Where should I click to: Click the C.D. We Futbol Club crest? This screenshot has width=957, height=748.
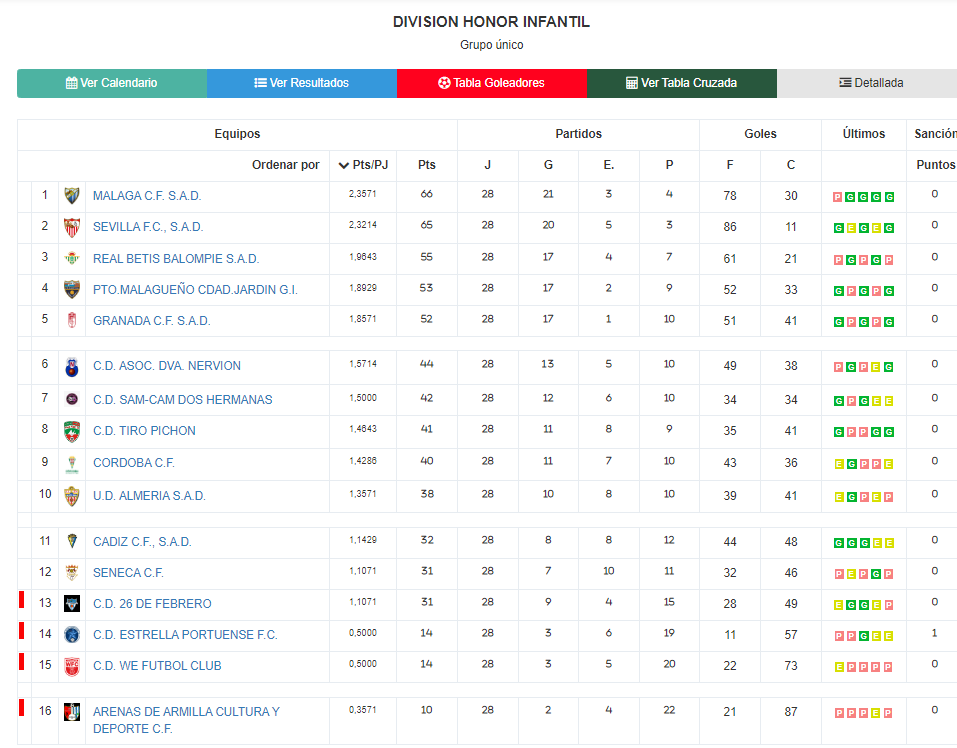click(72, 666)
